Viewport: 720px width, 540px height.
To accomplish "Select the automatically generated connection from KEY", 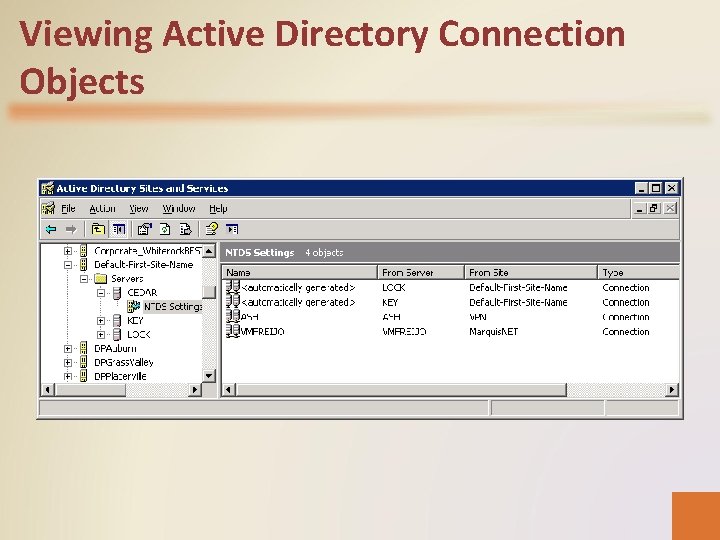I will point(298,302).
